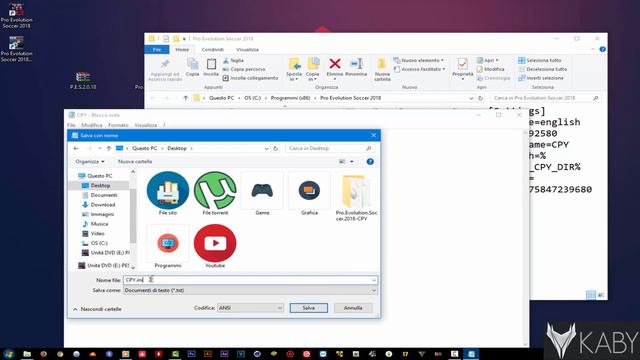This screenshot has width=640, height=360.
Task: Click Nuova cartella in save dialog toolbar
Action: [135, 162]
